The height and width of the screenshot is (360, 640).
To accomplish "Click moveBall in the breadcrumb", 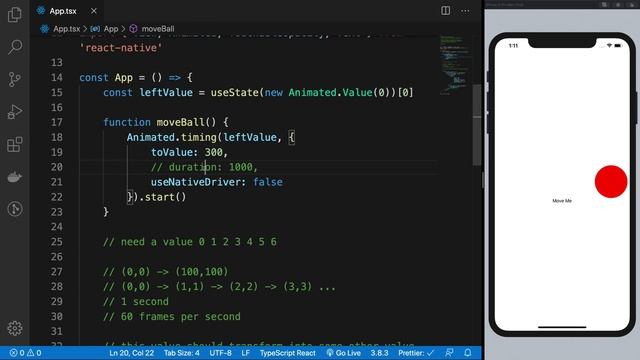I will pos(158,29).
